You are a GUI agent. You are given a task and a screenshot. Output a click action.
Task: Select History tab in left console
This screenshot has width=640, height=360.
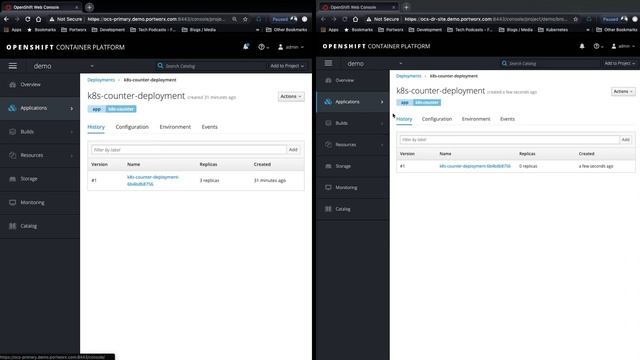[96, 127]
